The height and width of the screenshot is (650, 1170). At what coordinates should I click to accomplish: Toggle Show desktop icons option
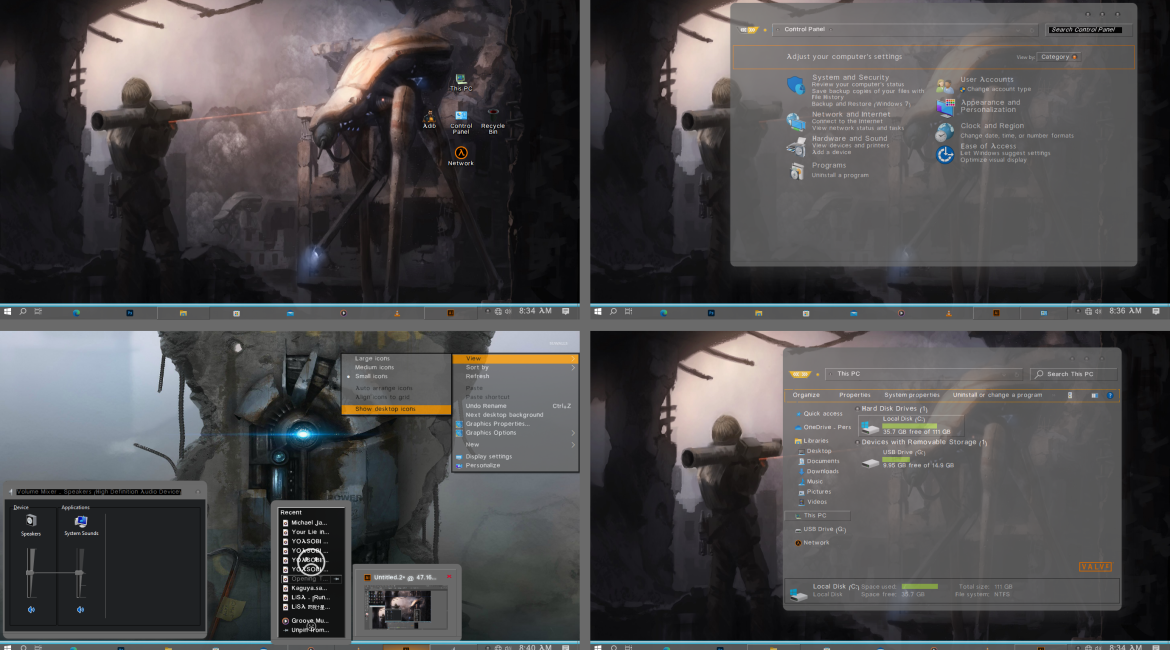coord(385,408)
